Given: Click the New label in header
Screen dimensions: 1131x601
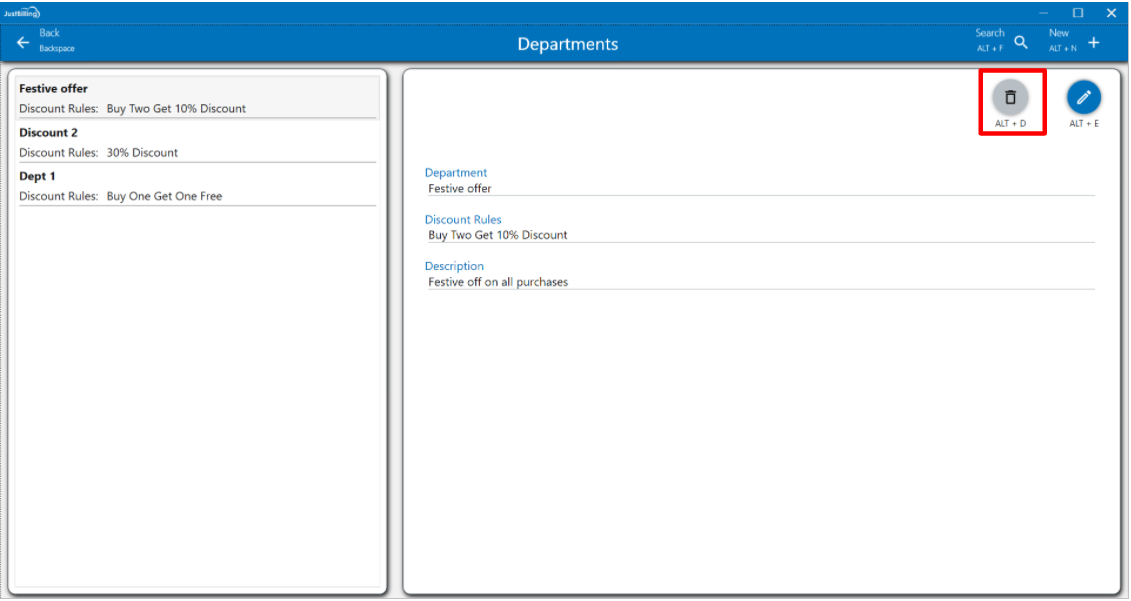Looking at the screenshot, I should pyautogui.click(x=1059, y=33).
